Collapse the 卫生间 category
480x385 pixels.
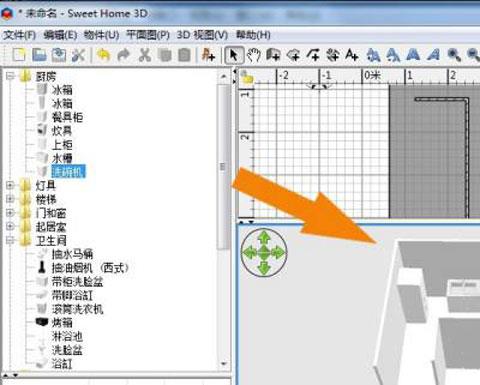pos(10,240)
